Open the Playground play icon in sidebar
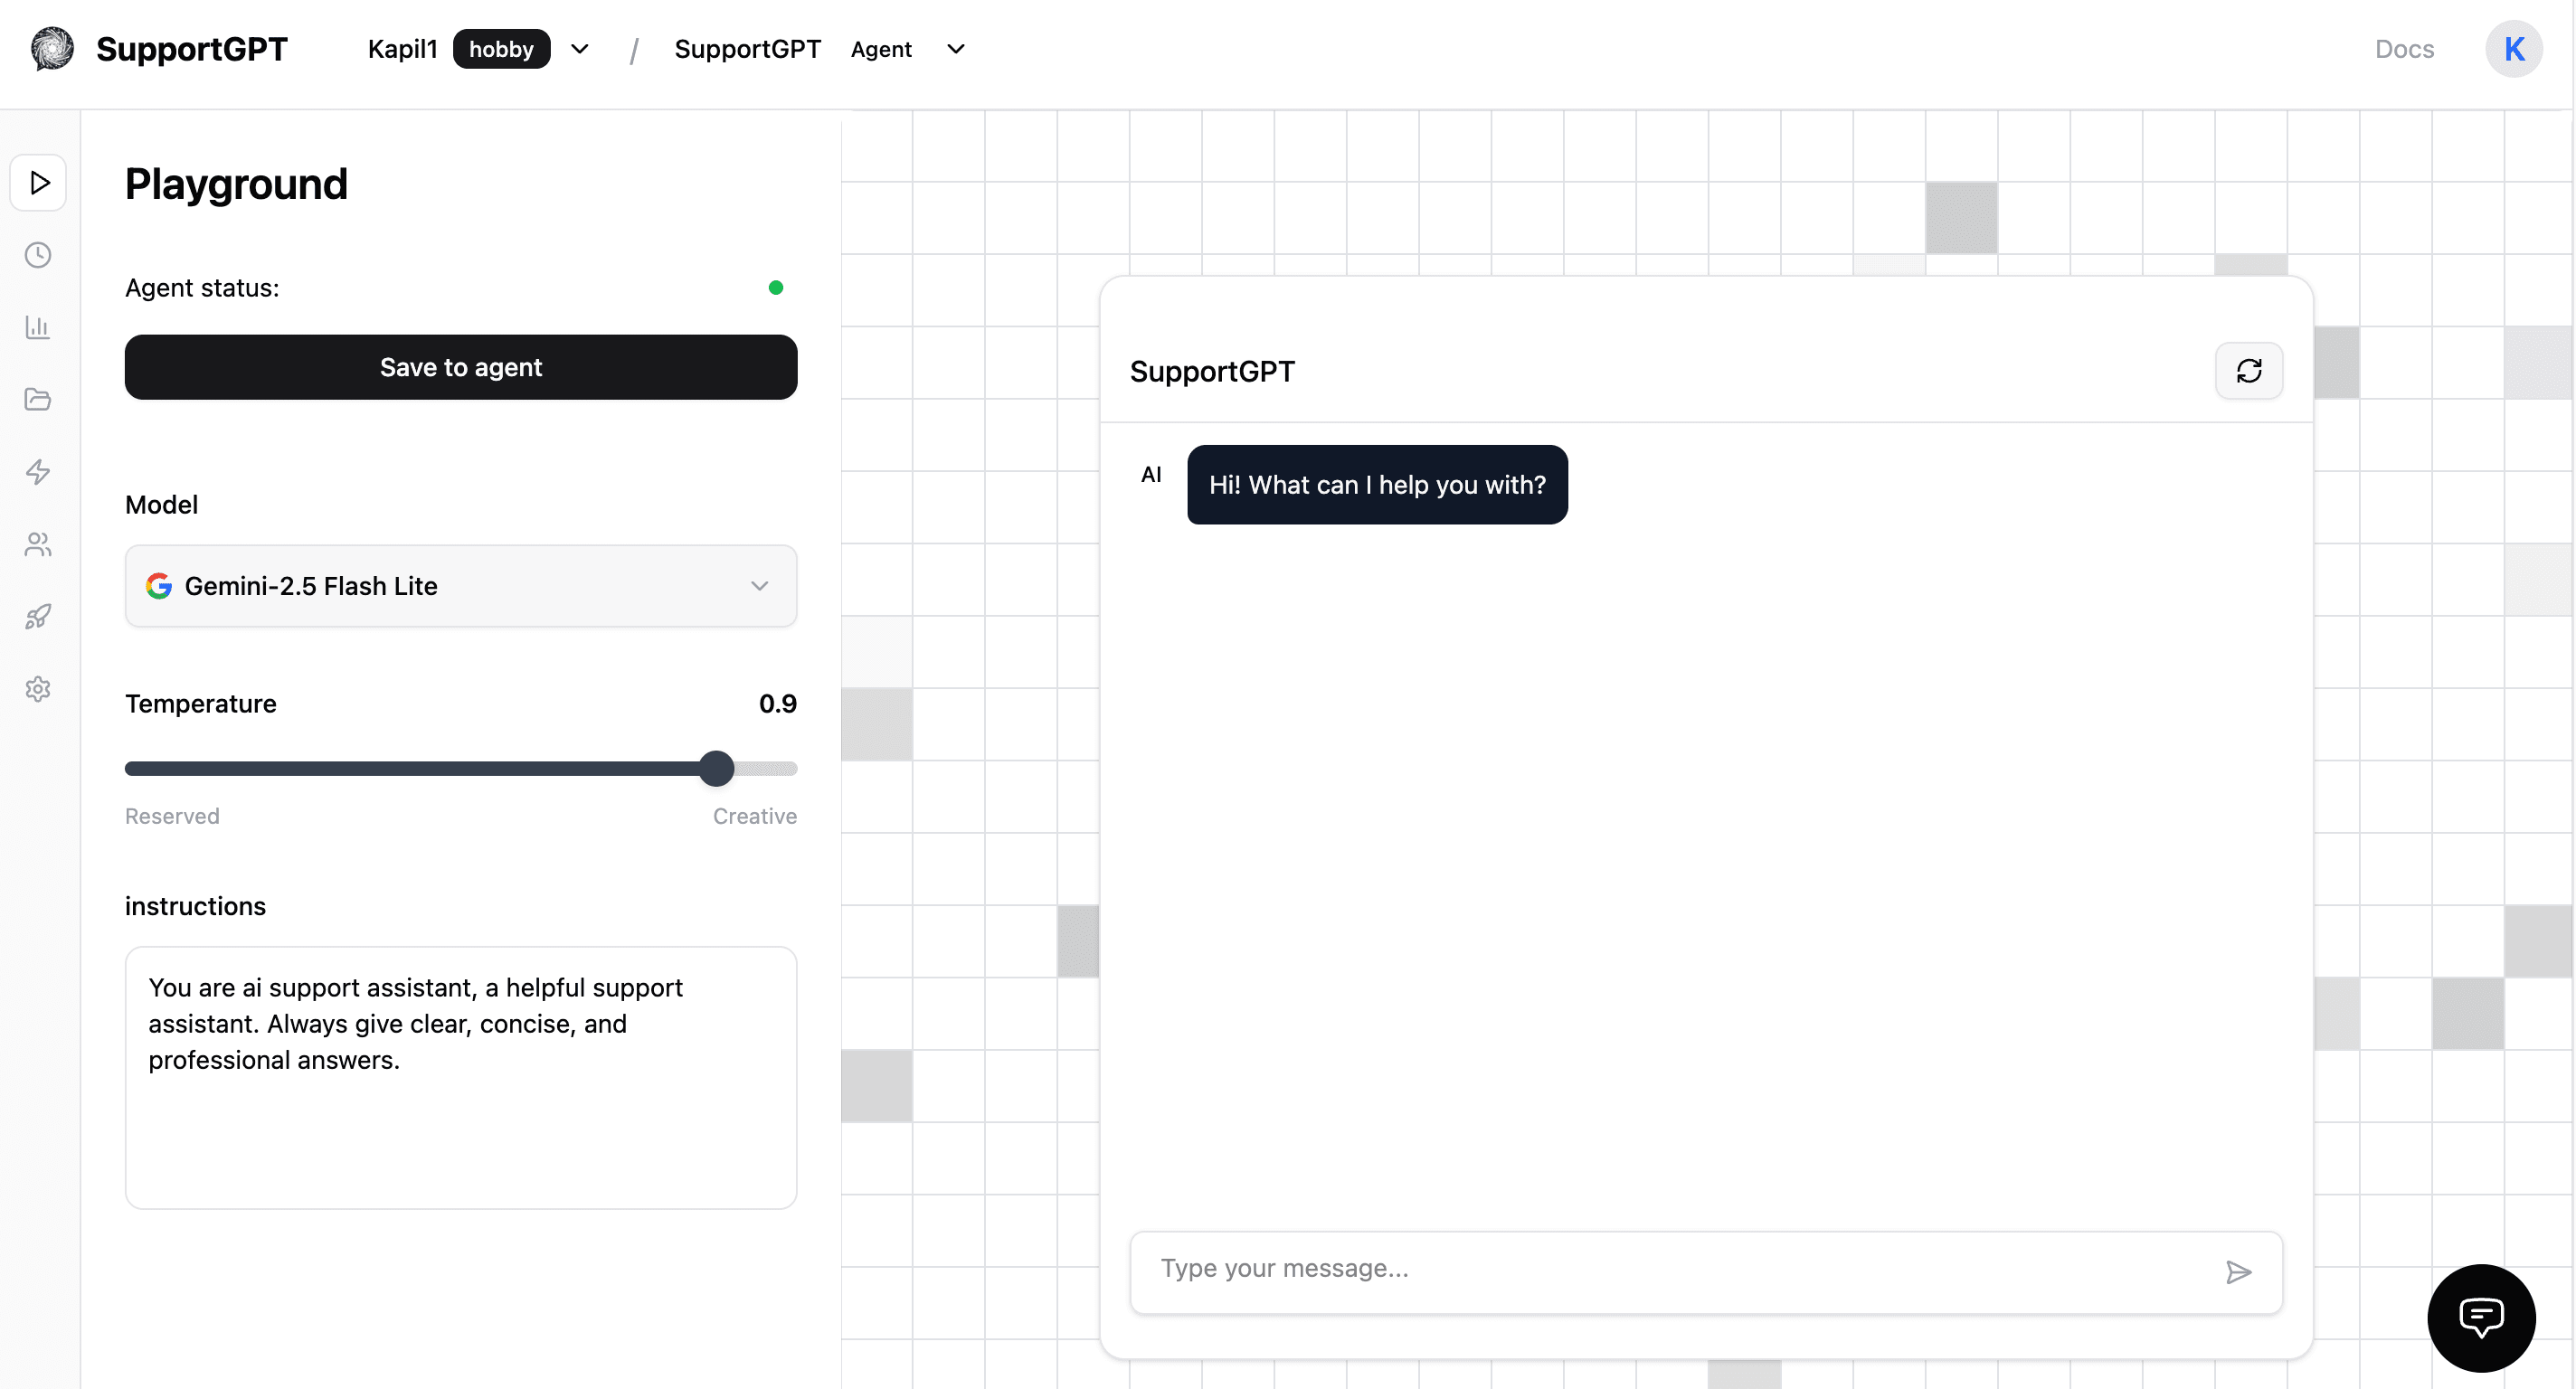The width and height of the screenshot is (2576, 1389). [x=39, y=183]
